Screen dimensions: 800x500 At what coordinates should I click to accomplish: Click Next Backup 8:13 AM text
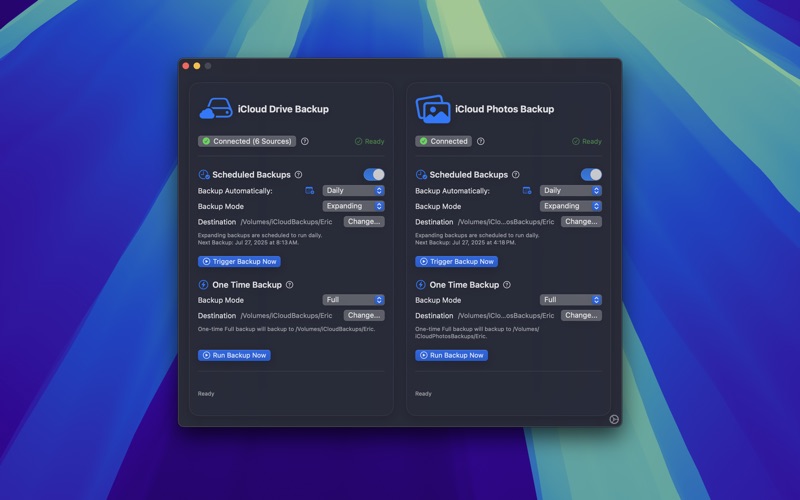pyautogui.click(x=248, y=243)
